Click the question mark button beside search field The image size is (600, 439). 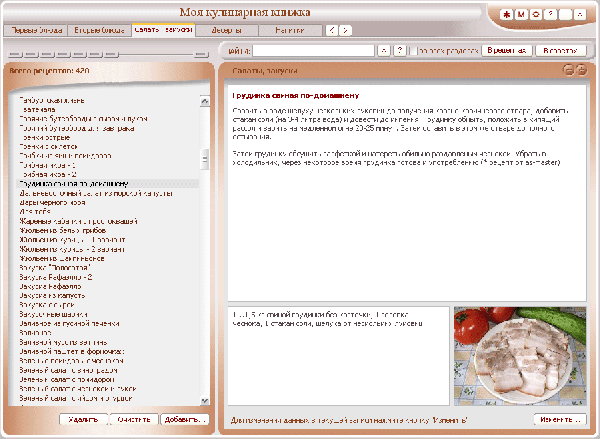(x=400, y=50)
